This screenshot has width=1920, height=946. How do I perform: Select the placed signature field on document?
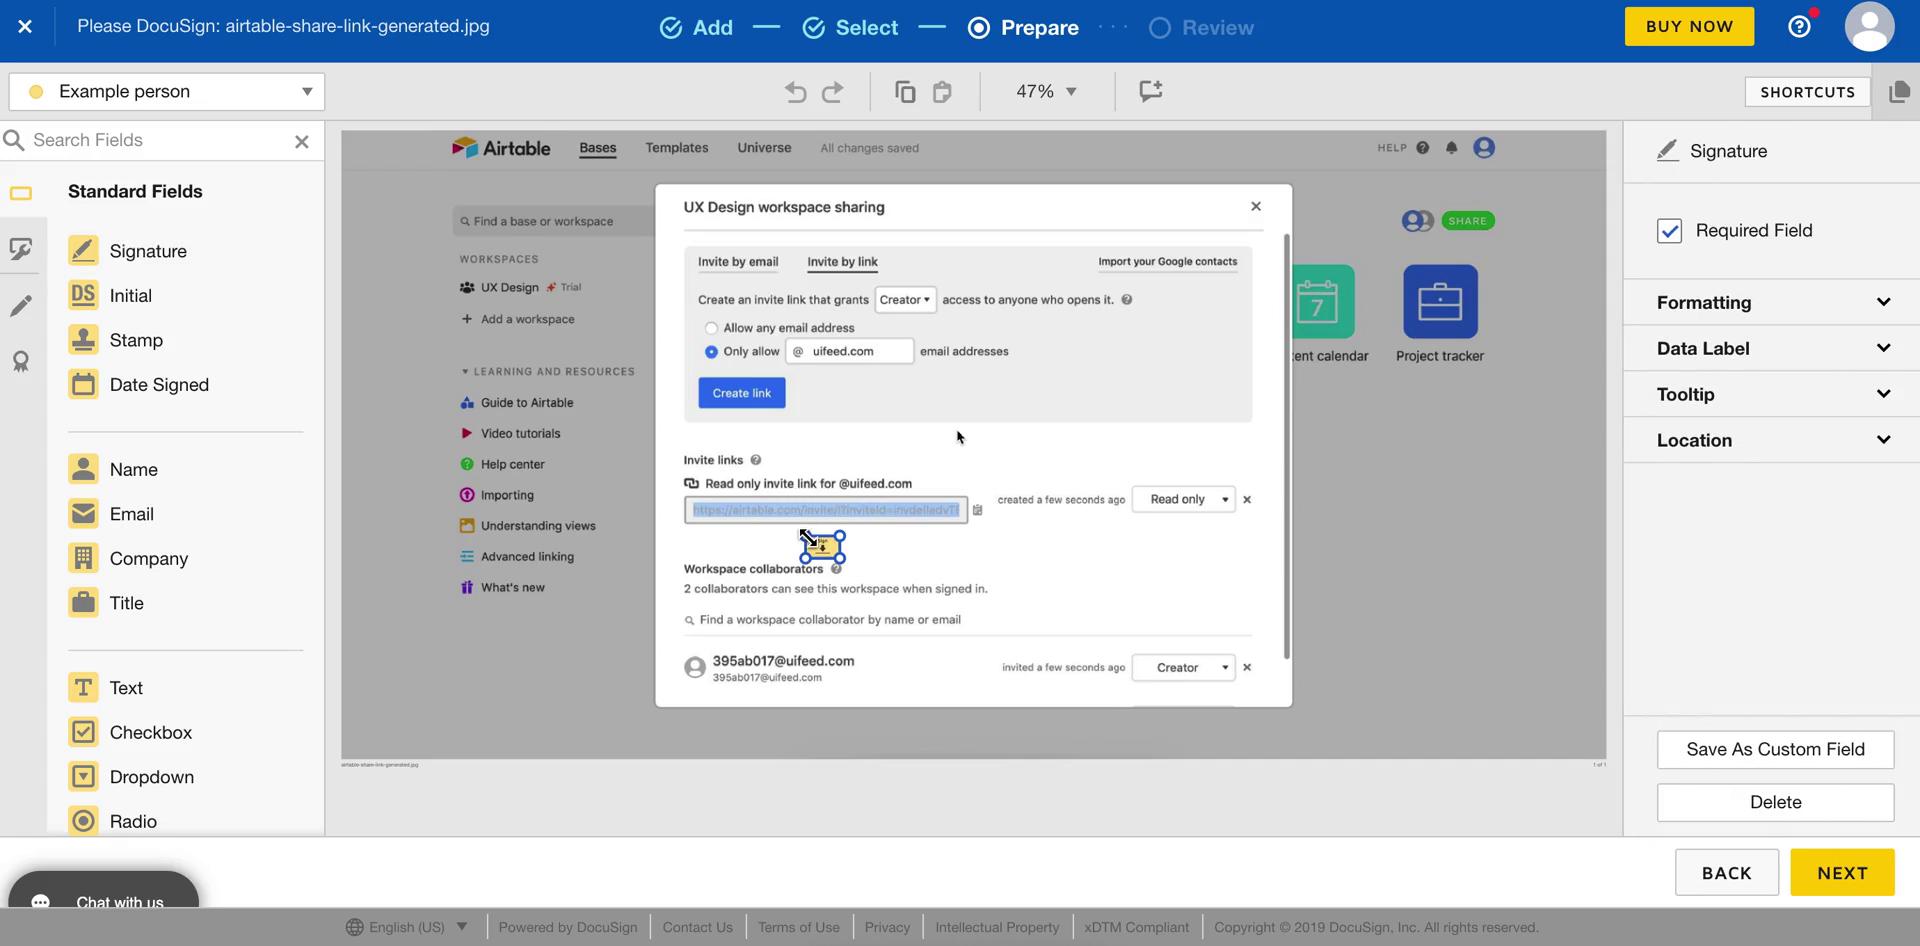[823, 547]
